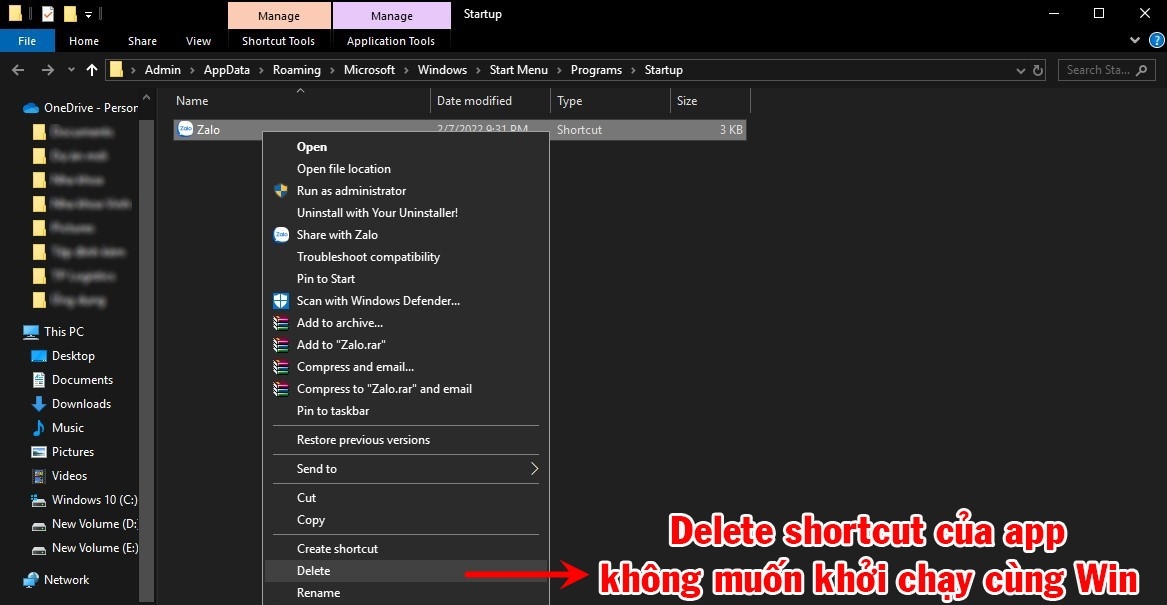
Task: Open Downloads in navigation pane
Action: (71, 403)
